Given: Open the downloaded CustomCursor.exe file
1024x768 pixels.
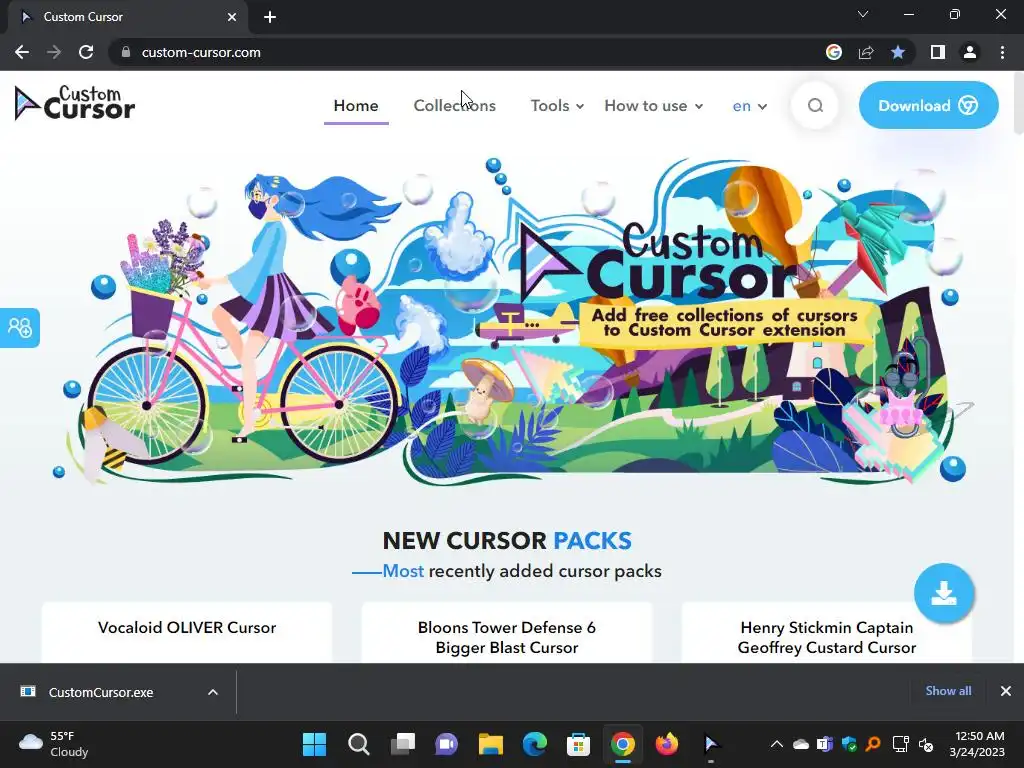Looking at the screenshot, I should 101,692.
